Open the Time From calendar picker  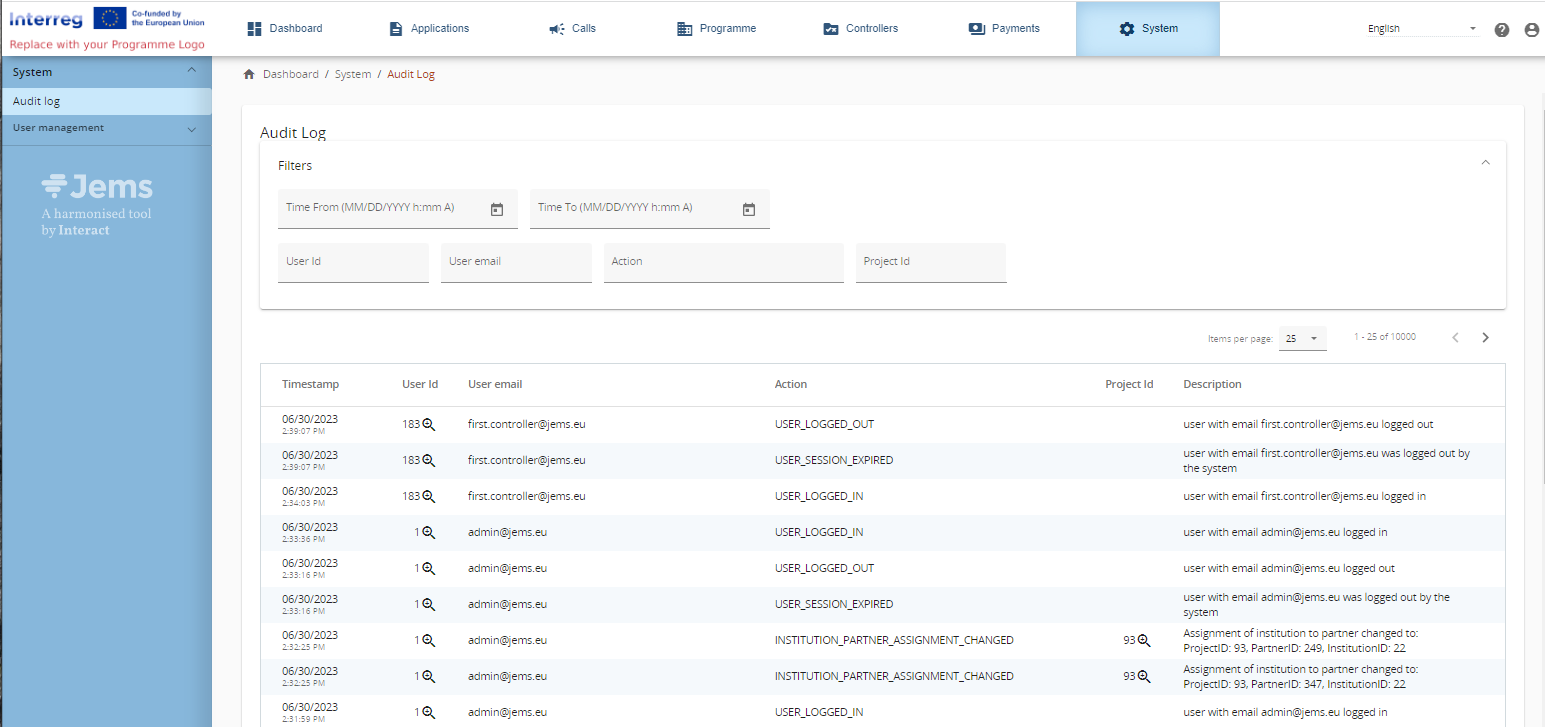tap(497, 209)
